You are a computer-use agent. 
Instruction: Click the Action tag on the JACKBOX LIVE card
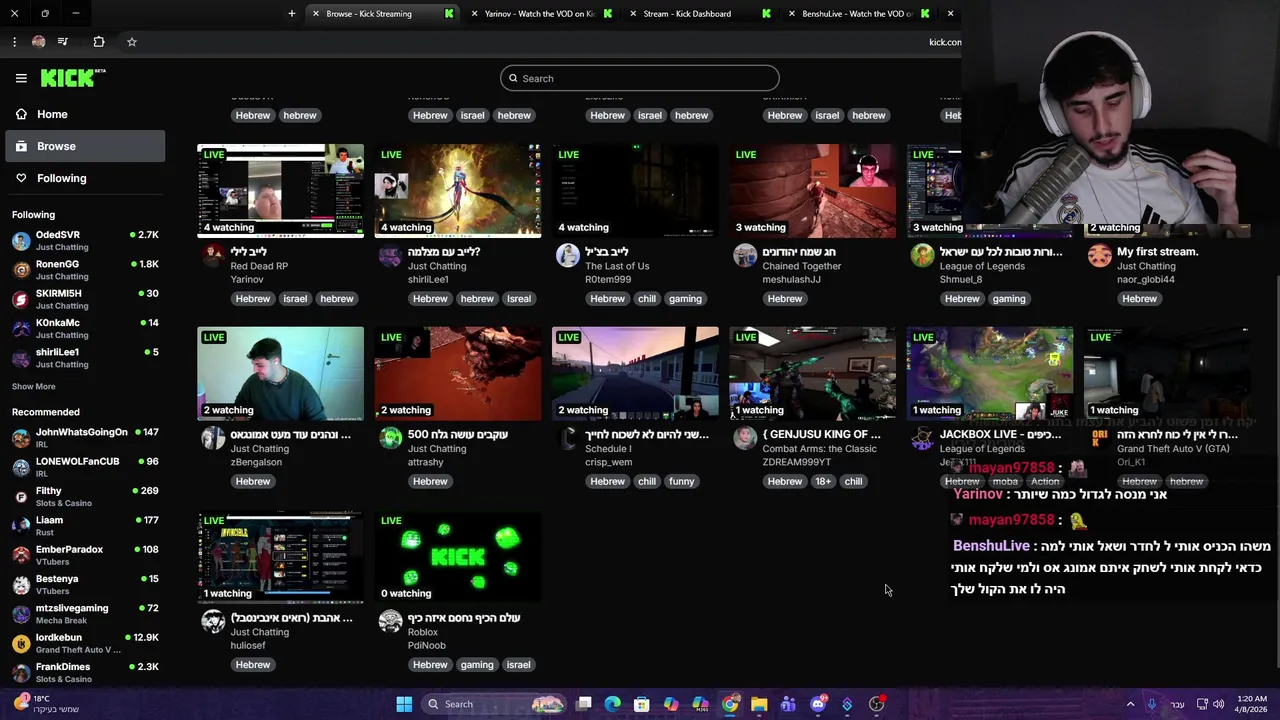(x=1044, y=482)
